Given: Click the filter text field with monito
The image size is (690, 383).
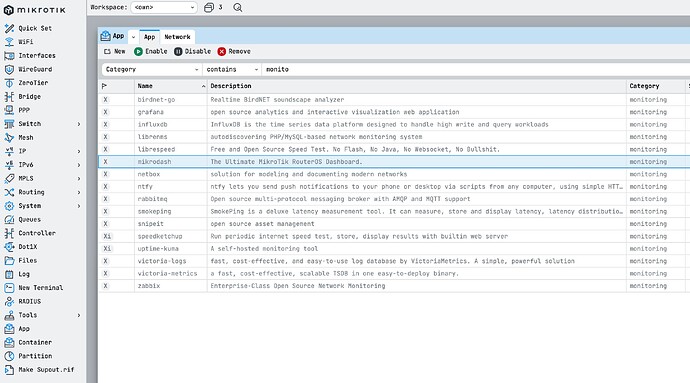Looking at the screenshot, I should (475, 70).
